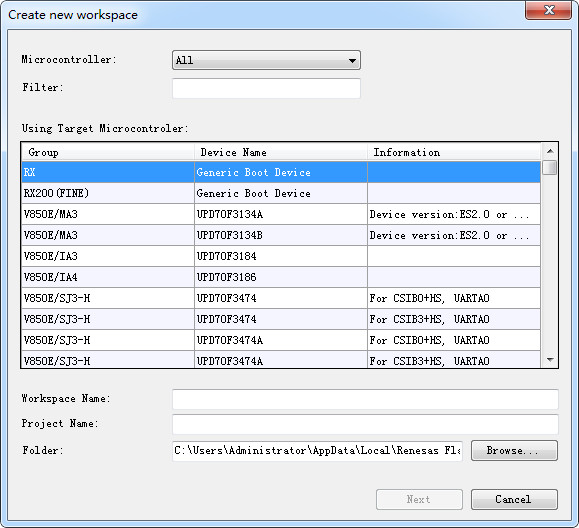Choose the V850E/IA4 UPD70F3186 entry

coord(281,277)
